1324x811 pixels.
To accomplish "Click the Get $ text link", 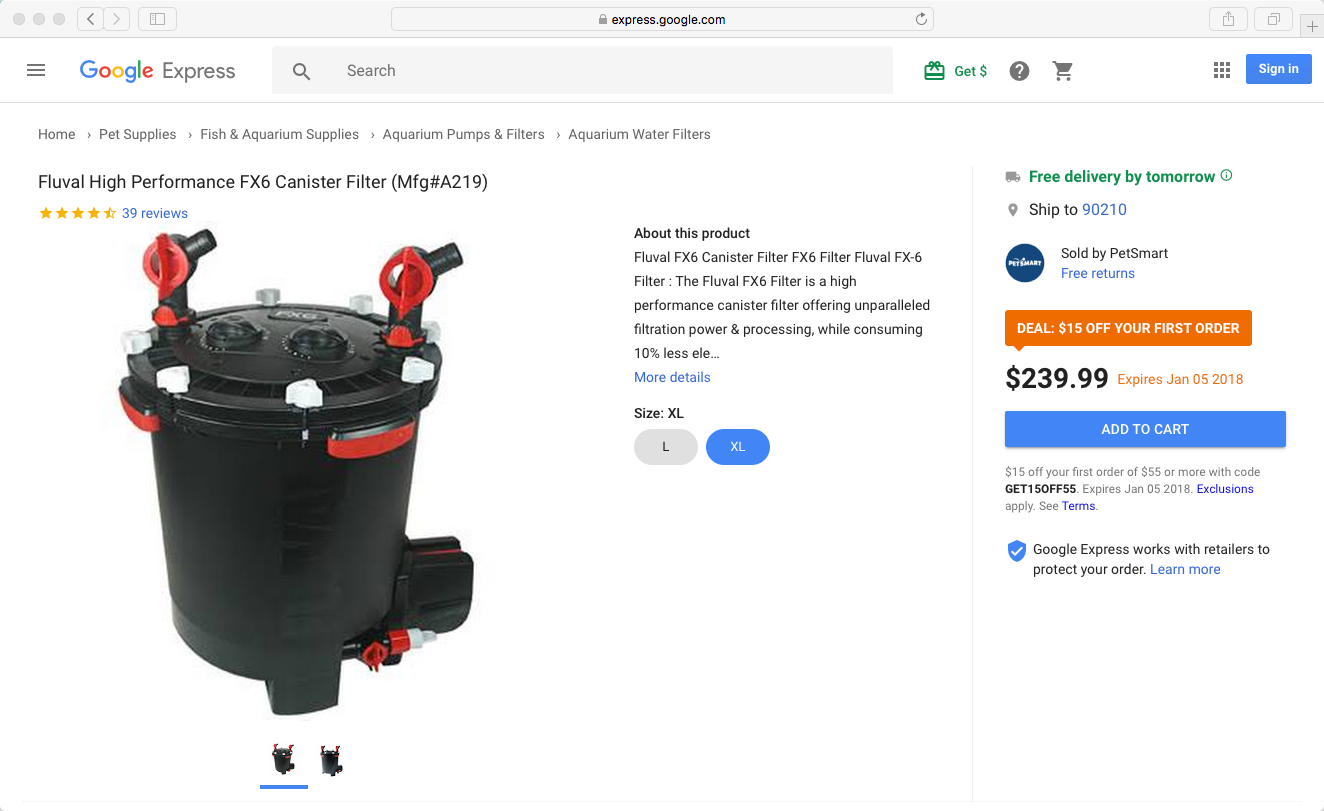I will [970, 71].
